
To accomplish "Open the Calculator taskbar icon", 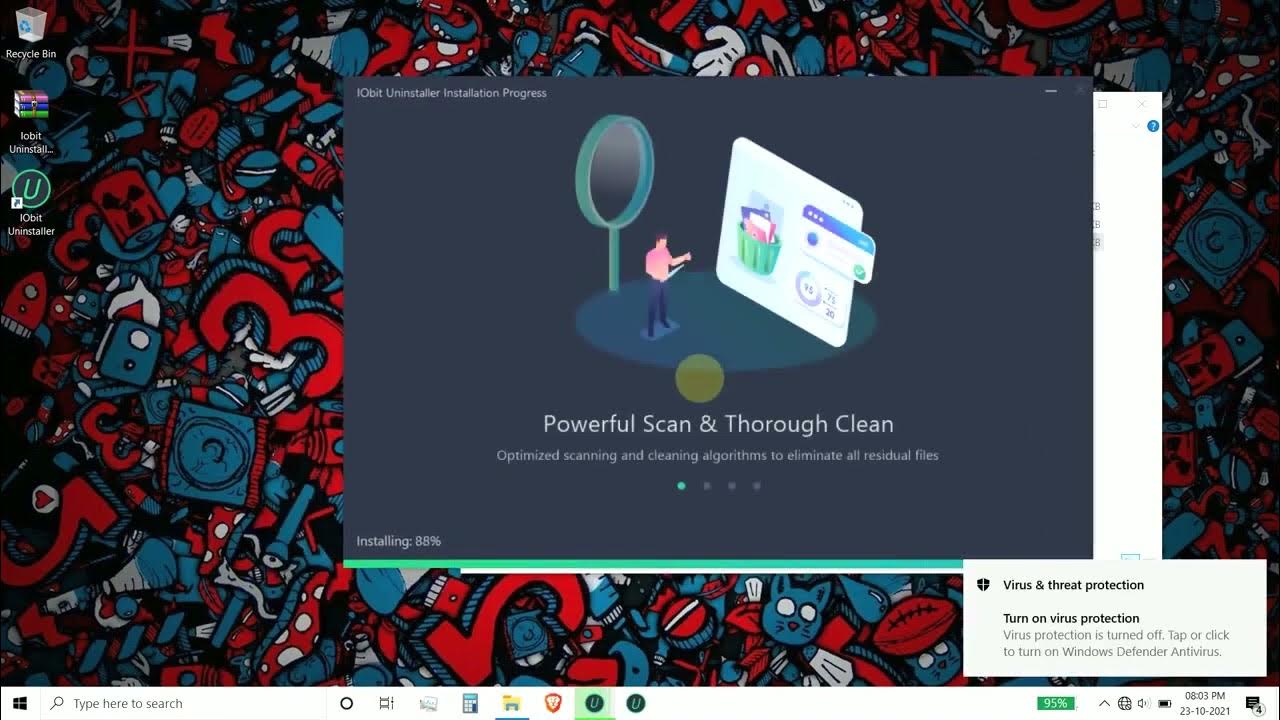I will (x=470, y=703).
